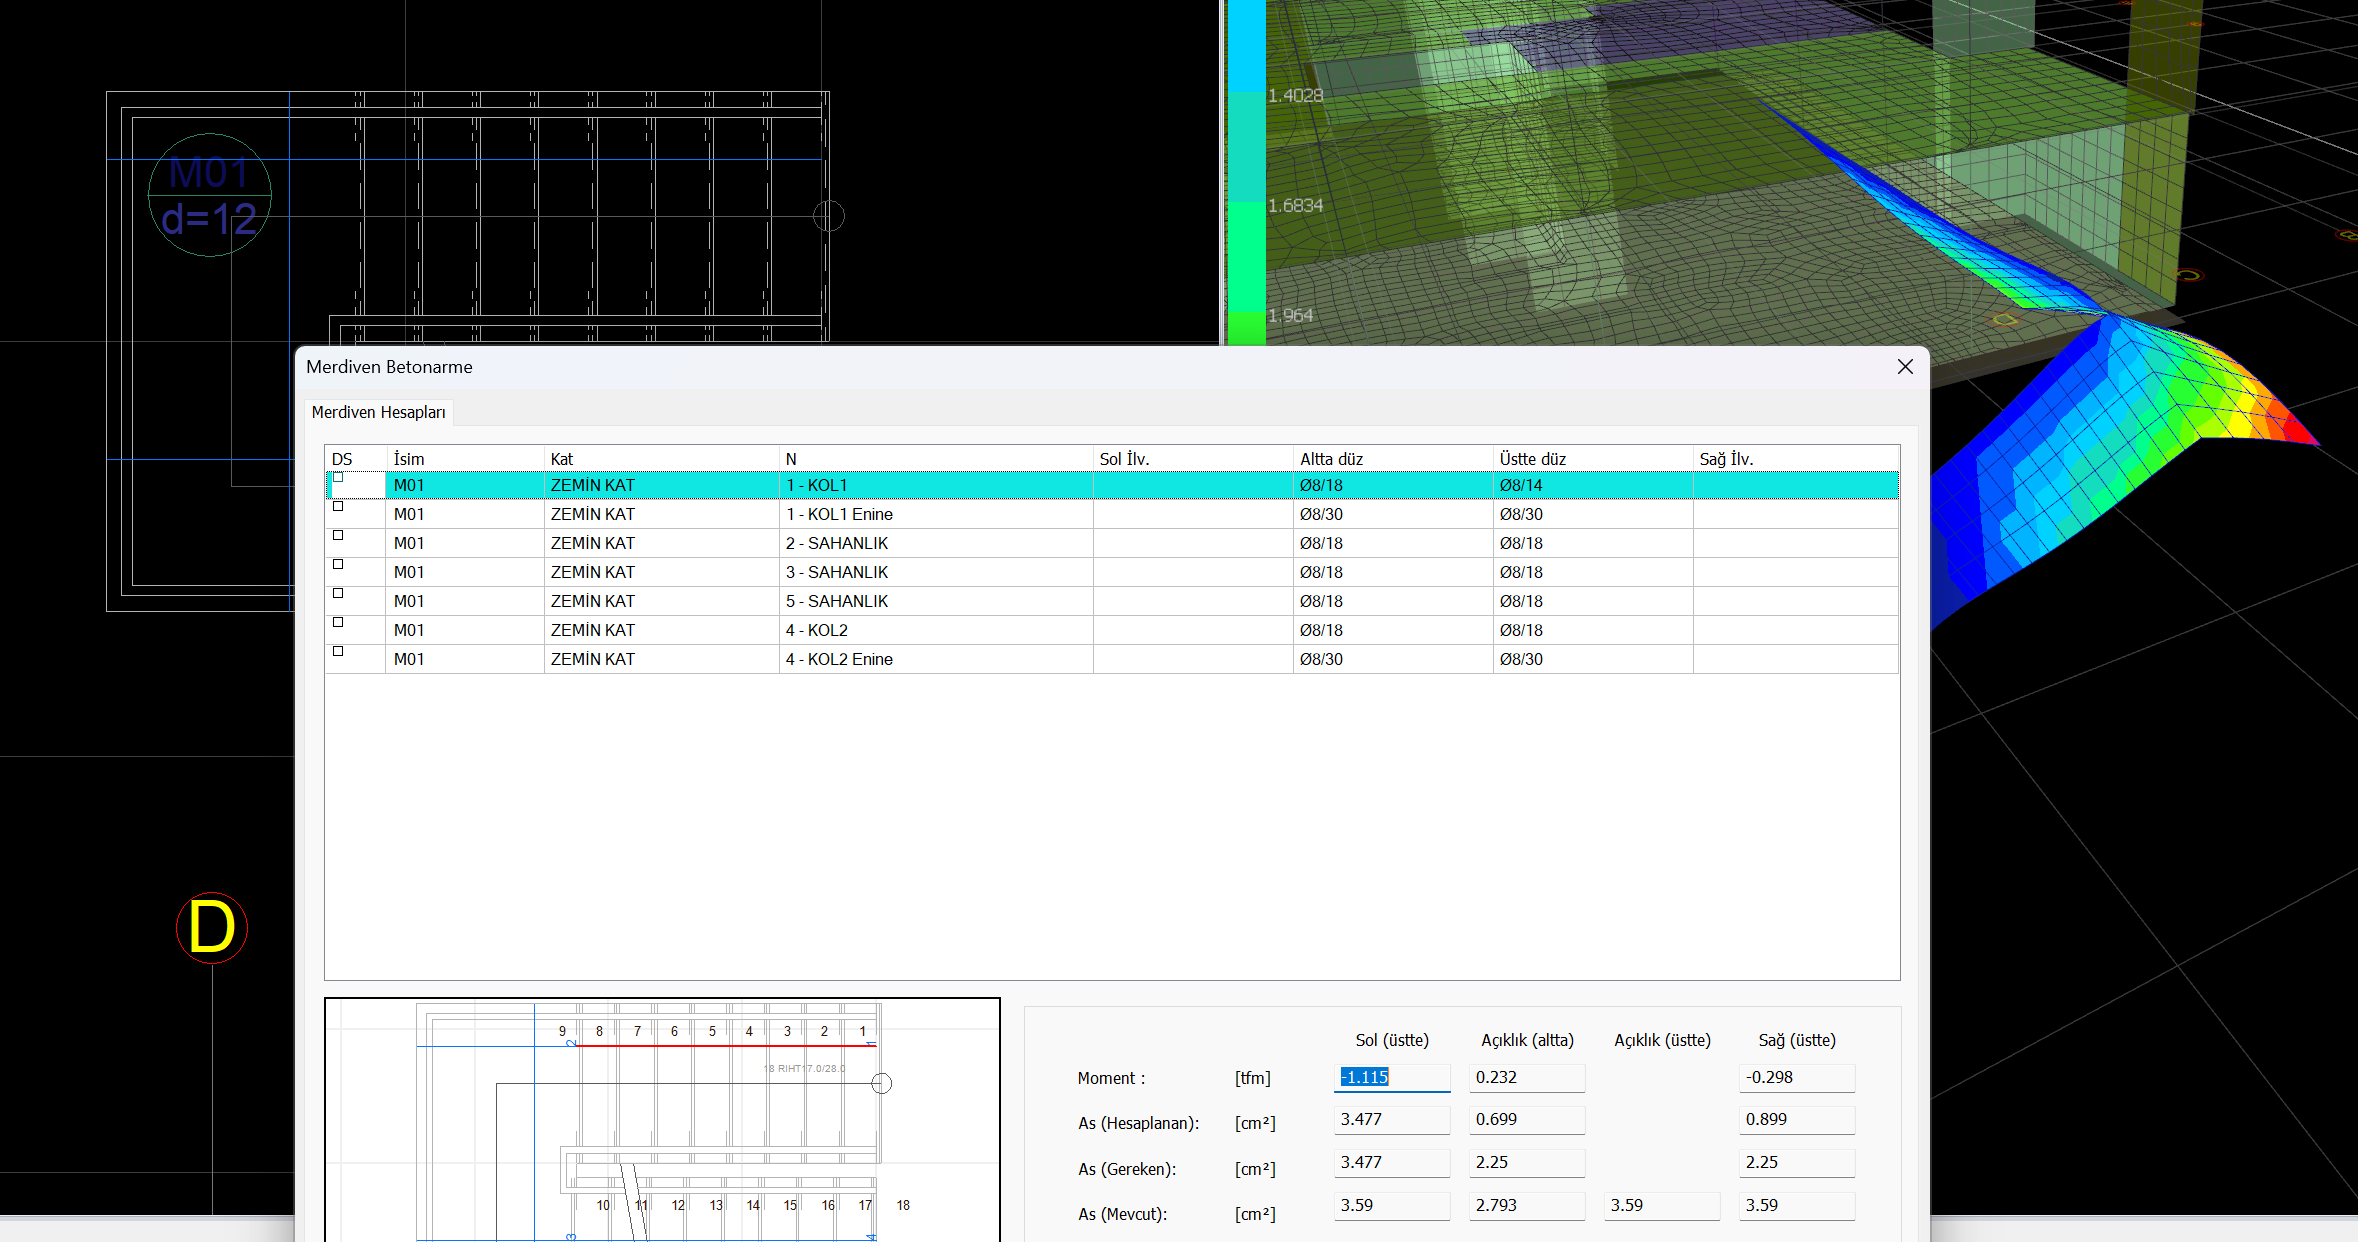2358x1242 pixels.
Task: Click the İsim column header
Action: pos(465,459)
